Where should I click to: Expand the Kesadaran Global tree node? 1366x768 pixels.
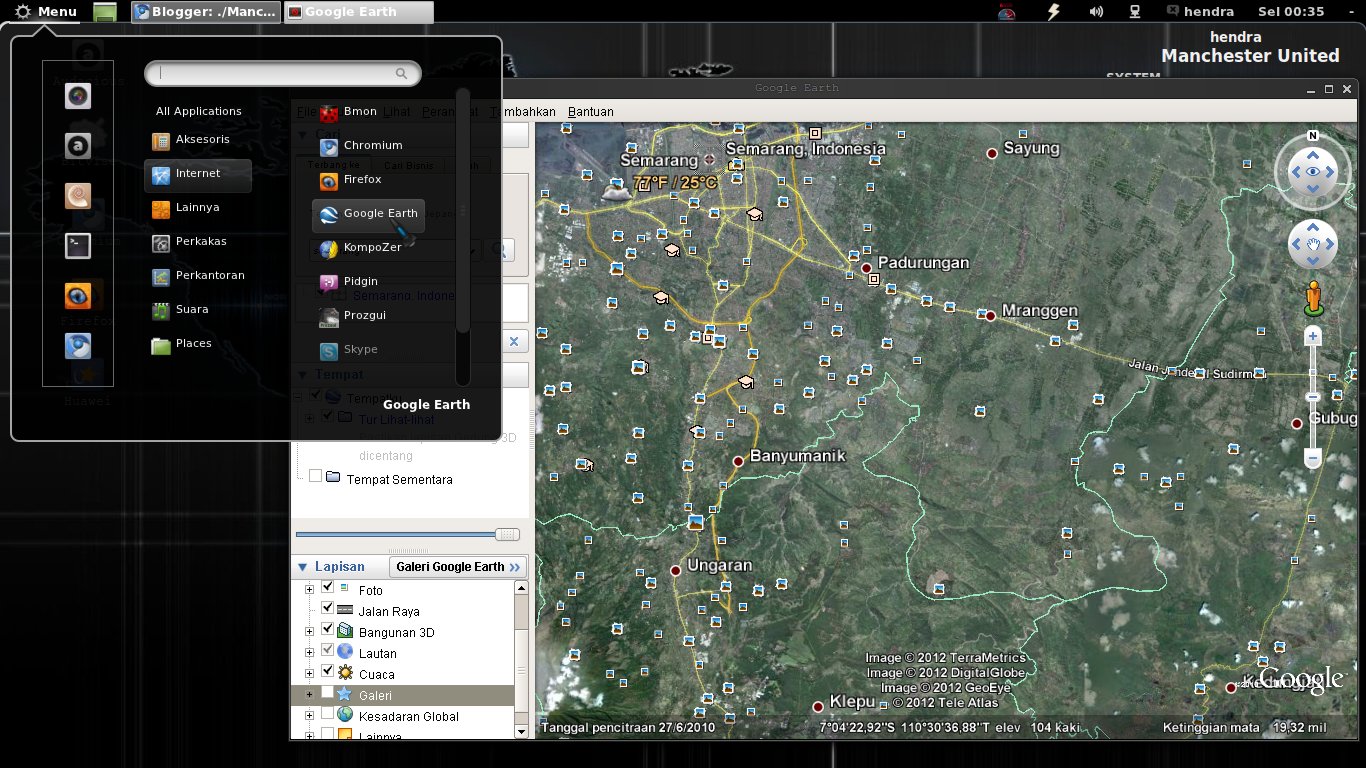click(x=309, y=716)
